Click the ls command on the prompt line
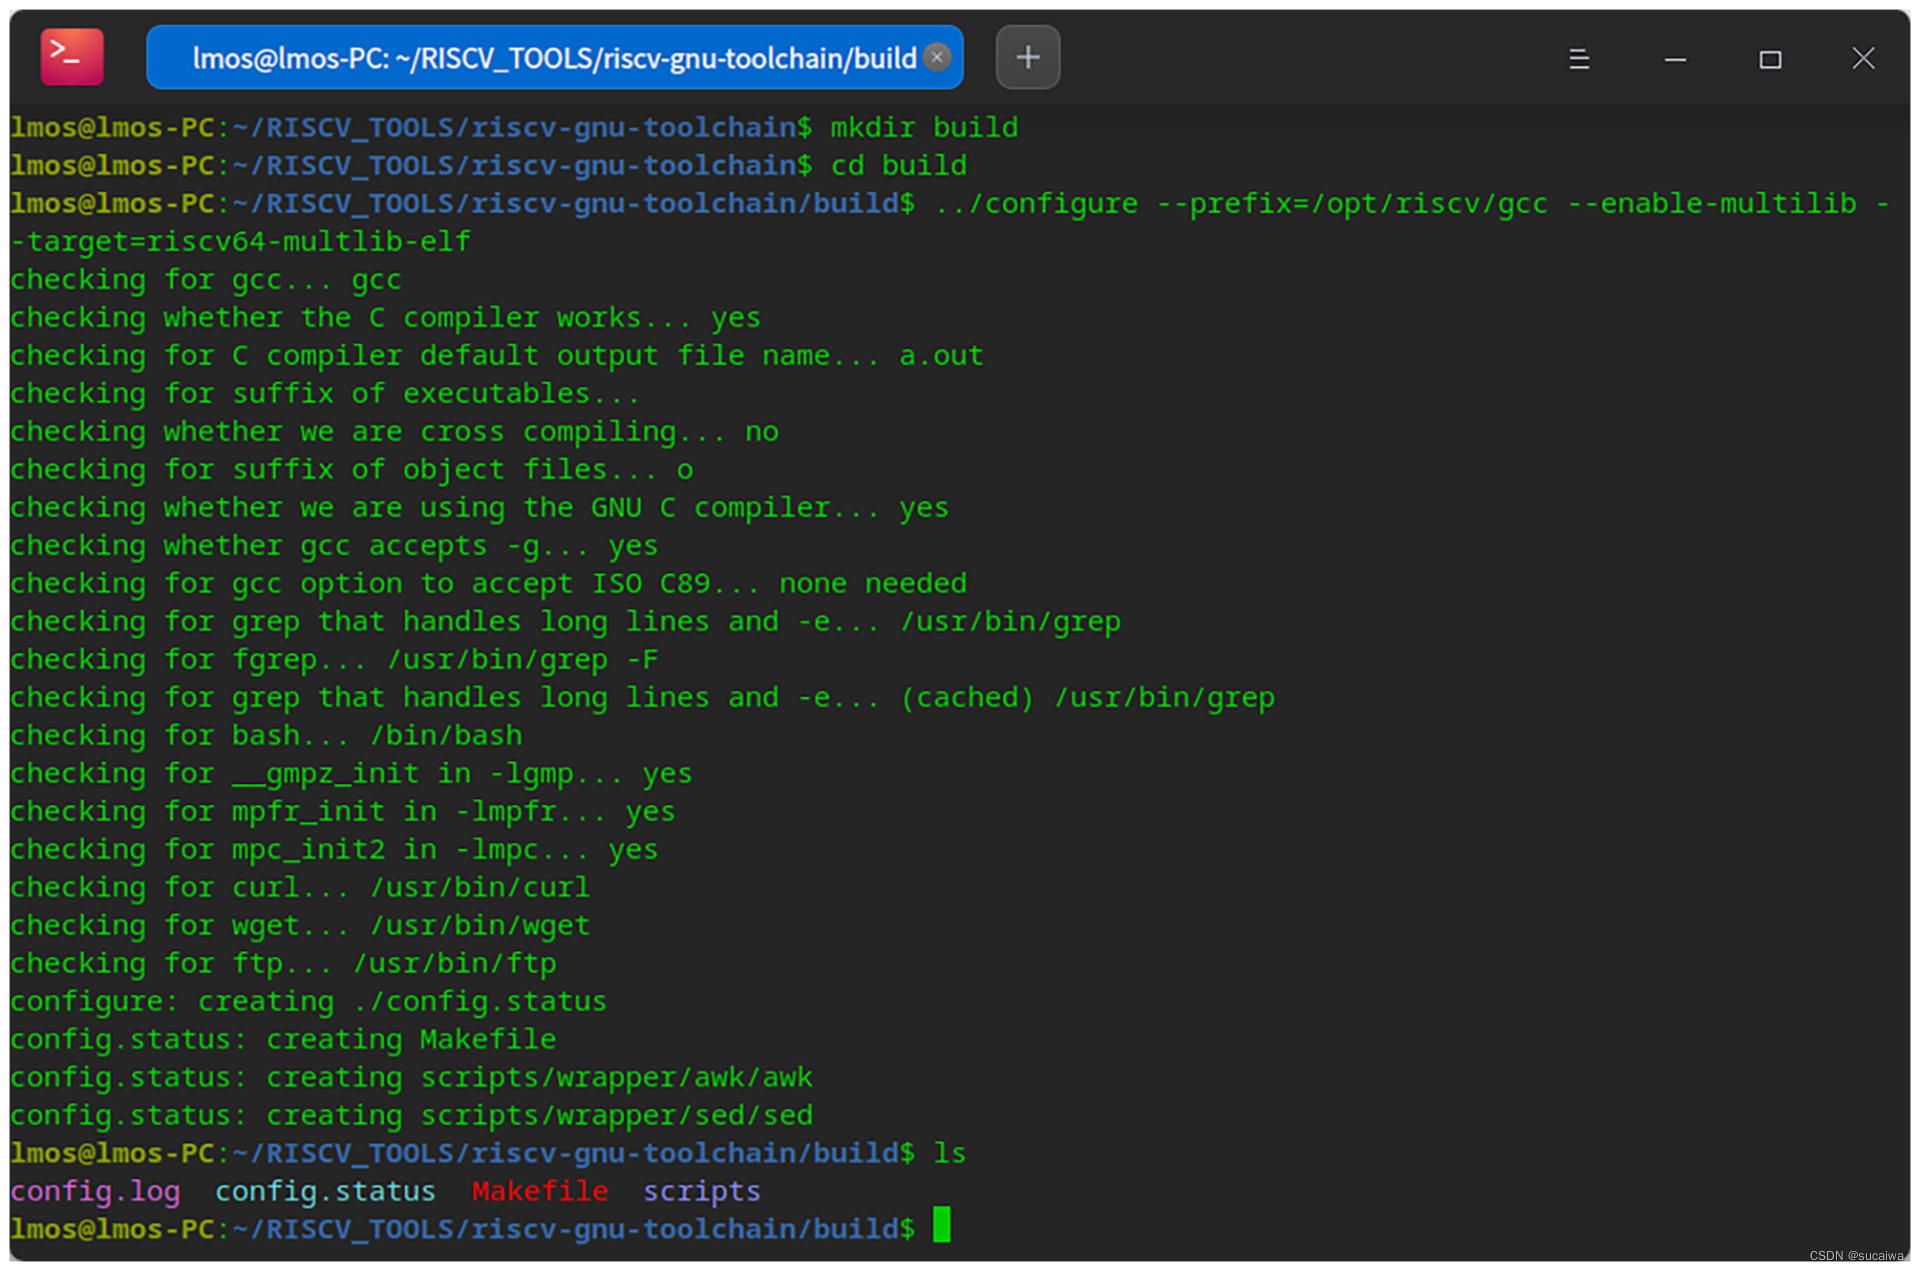This screenshot has height=1271, width=1920. [x=950, y=1152]
